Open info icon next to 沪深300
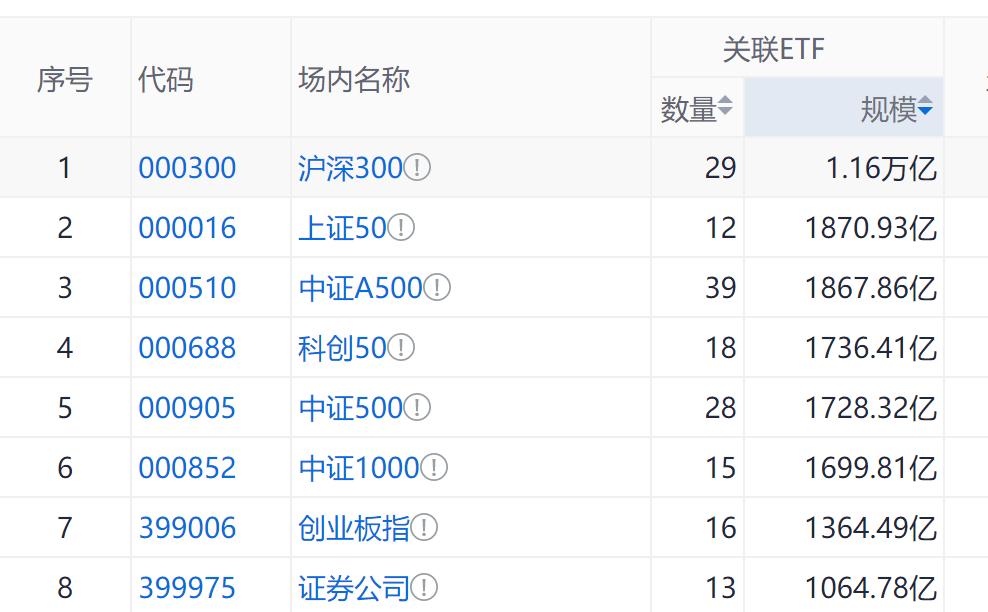The image size is (988, 612). pos(417,168)
